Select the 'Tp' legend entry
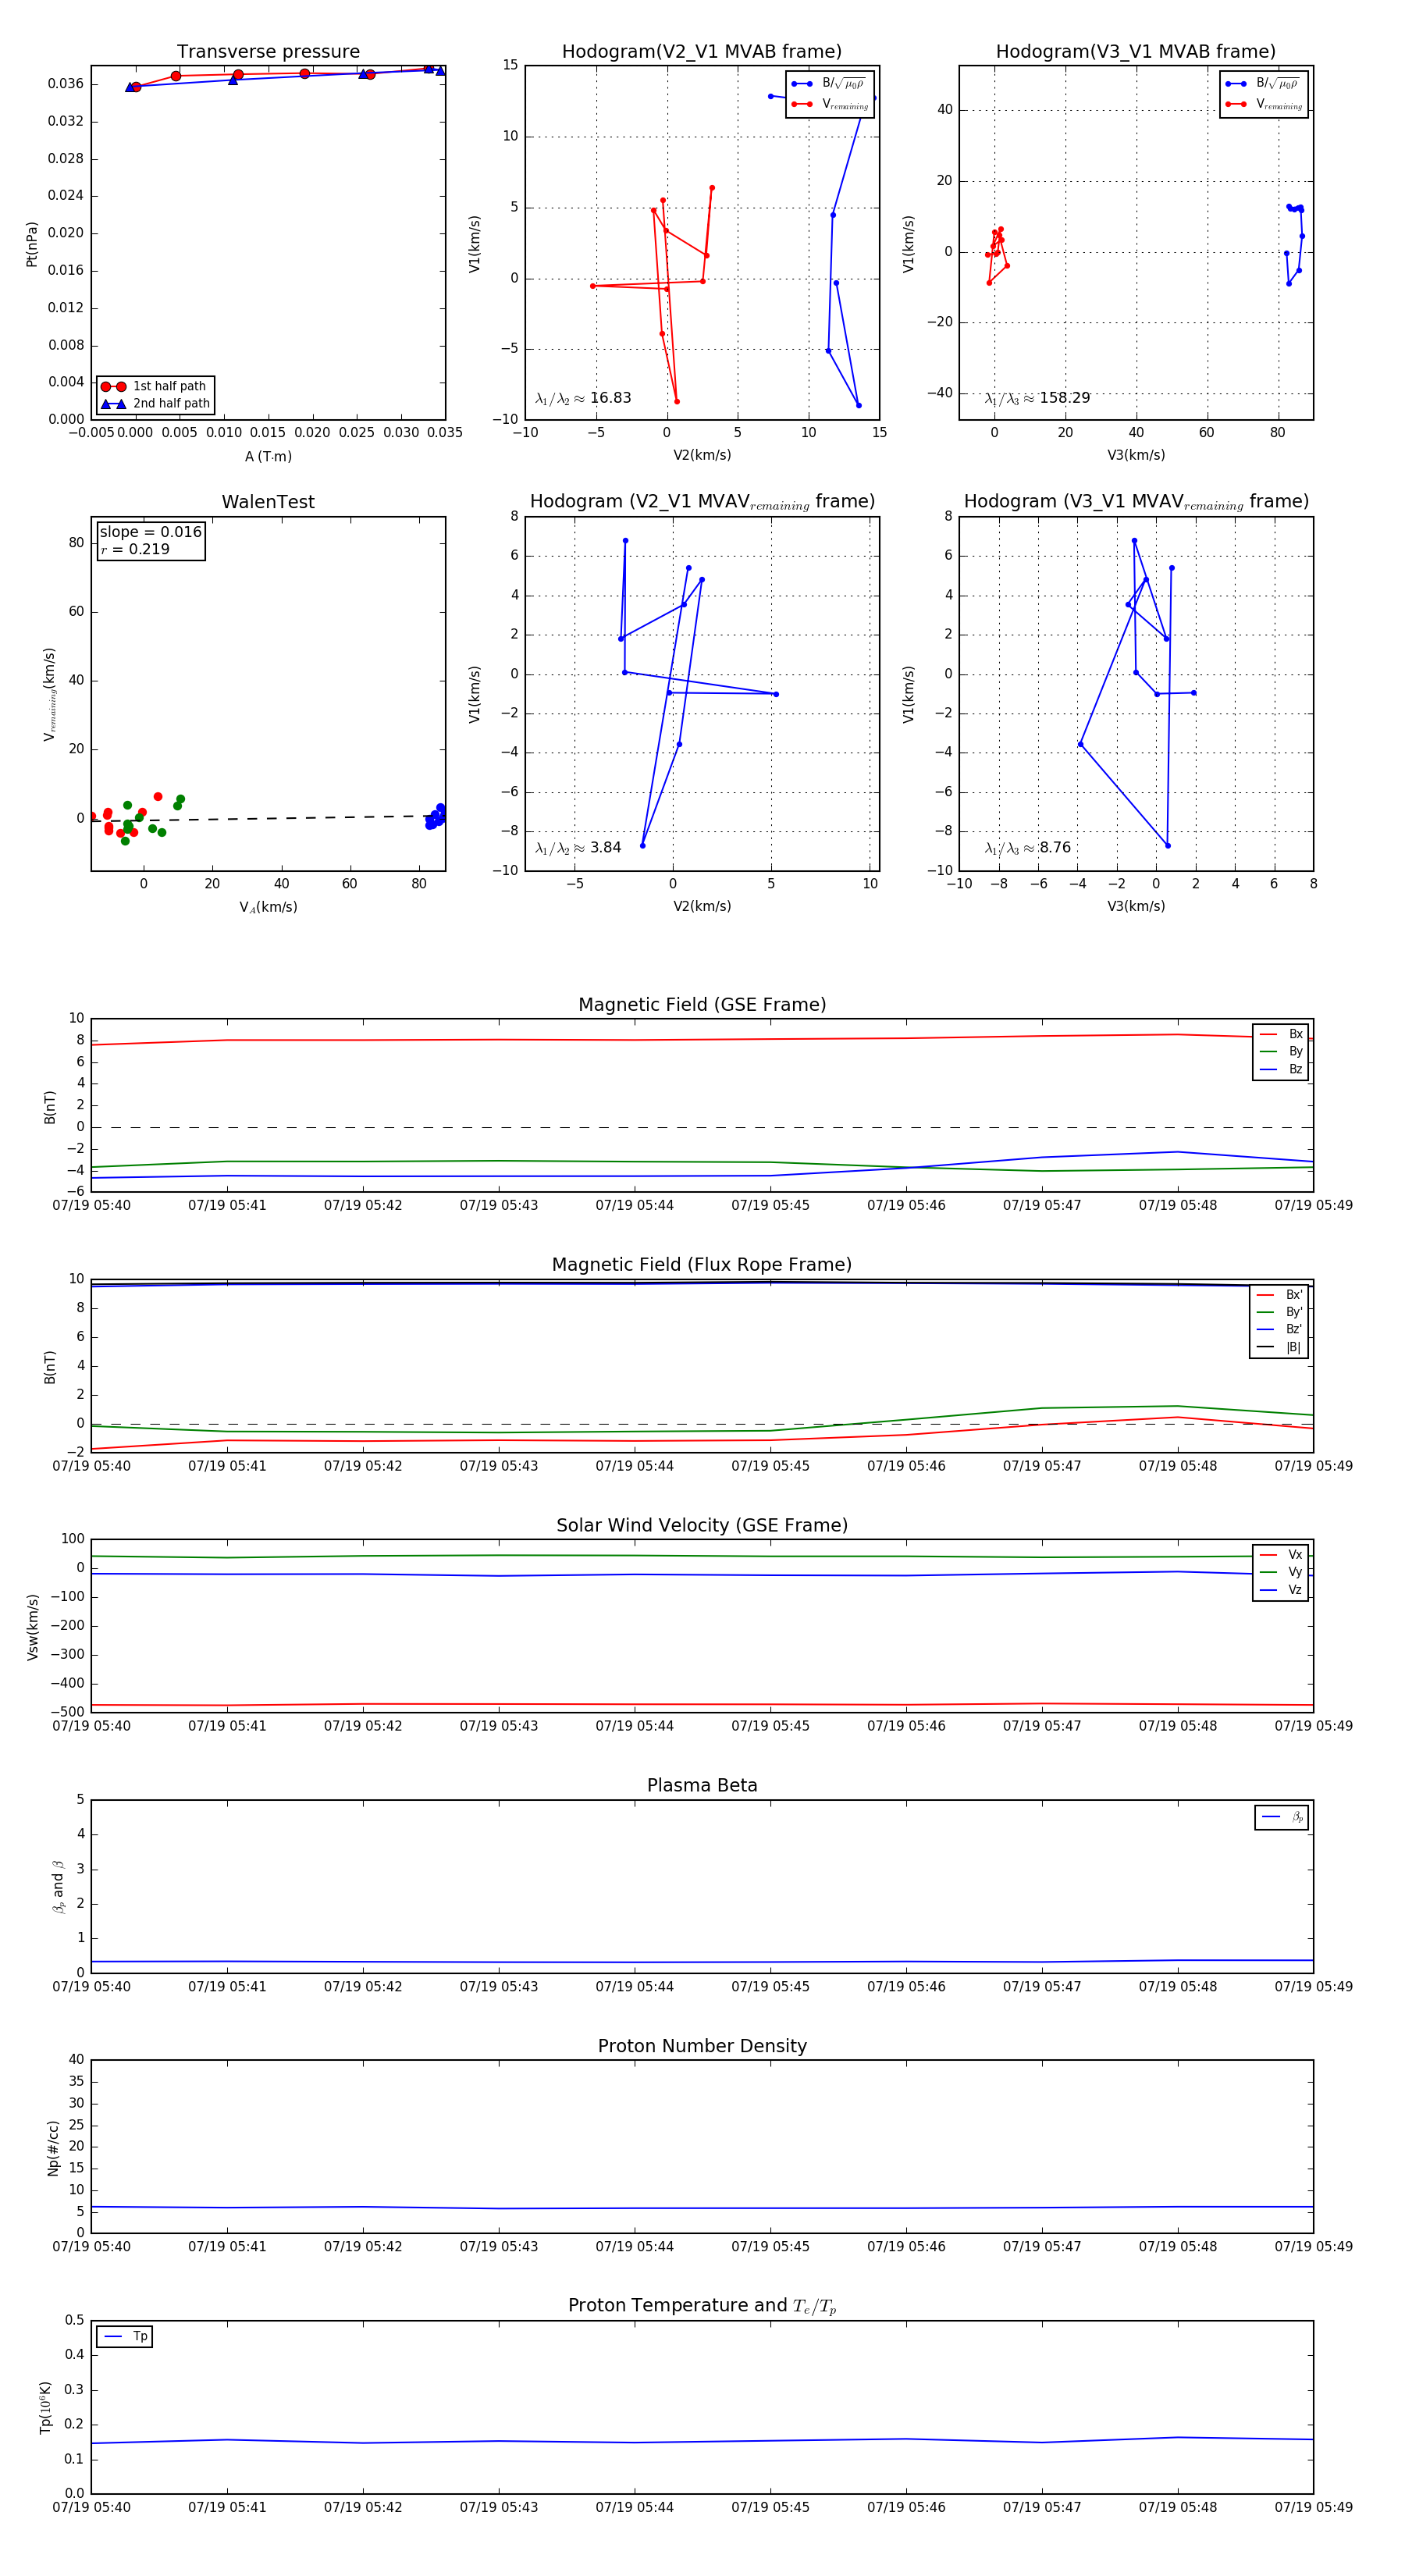The height and width of the screenshot is (2576, 1405). click(126, 2336)
